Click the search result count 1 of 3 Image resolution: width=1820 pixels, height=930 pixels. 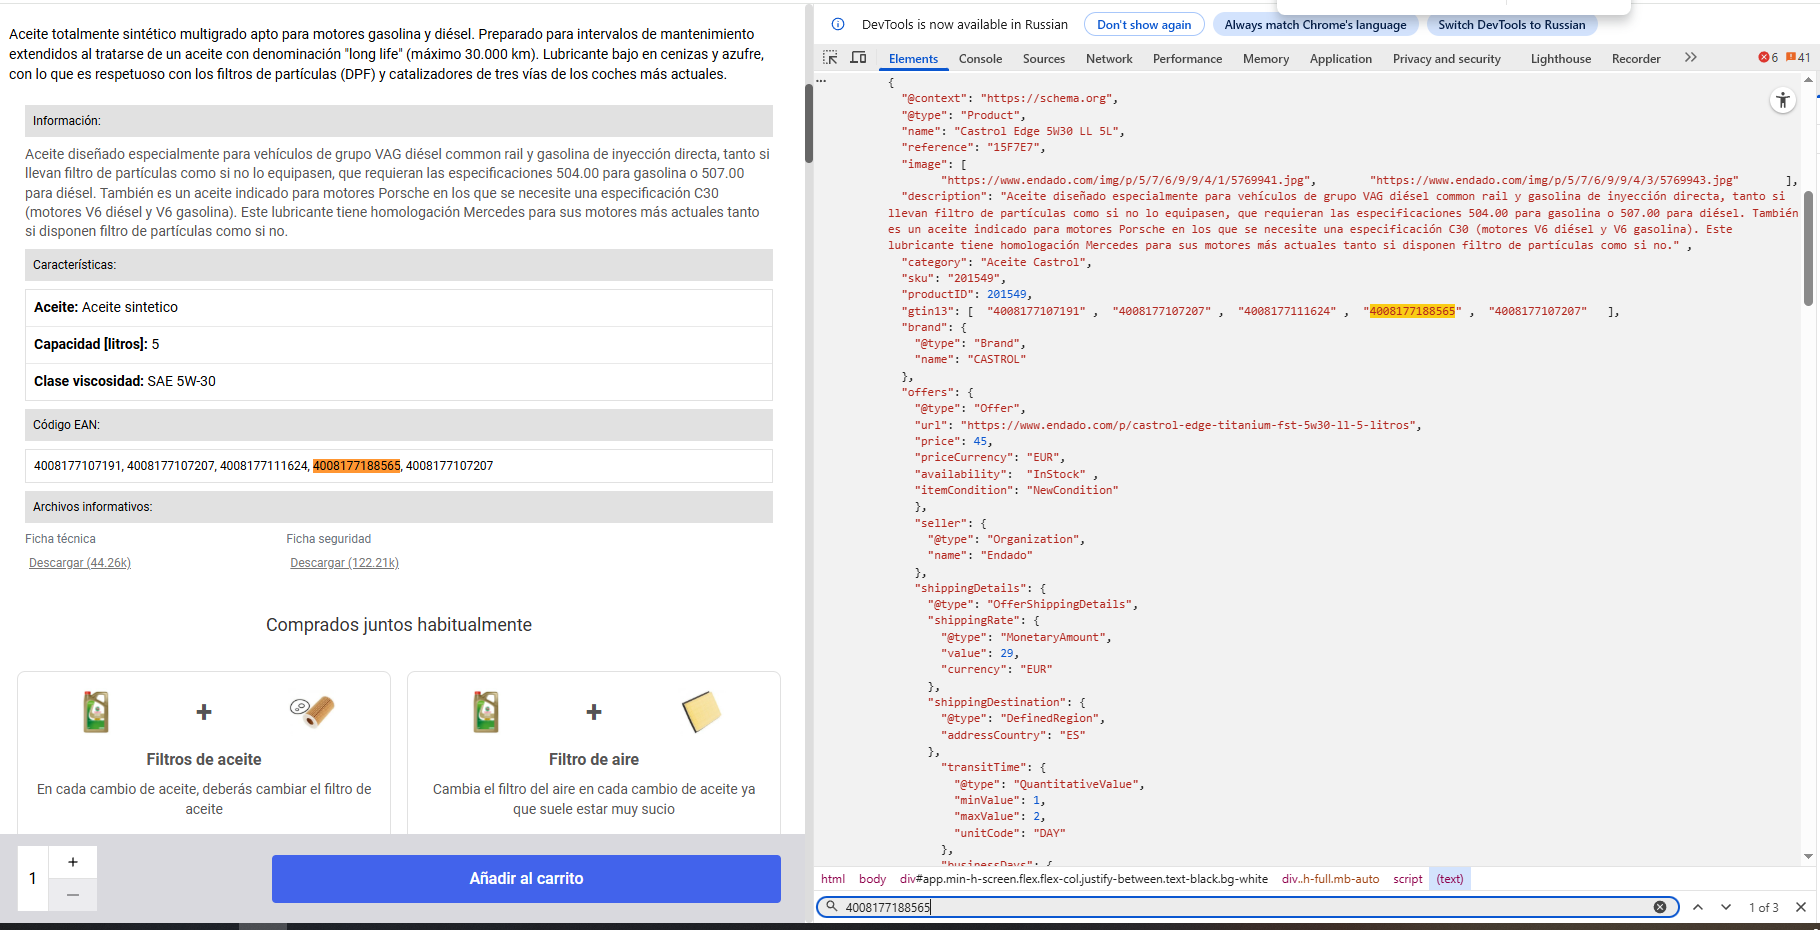pos(1763,907)
